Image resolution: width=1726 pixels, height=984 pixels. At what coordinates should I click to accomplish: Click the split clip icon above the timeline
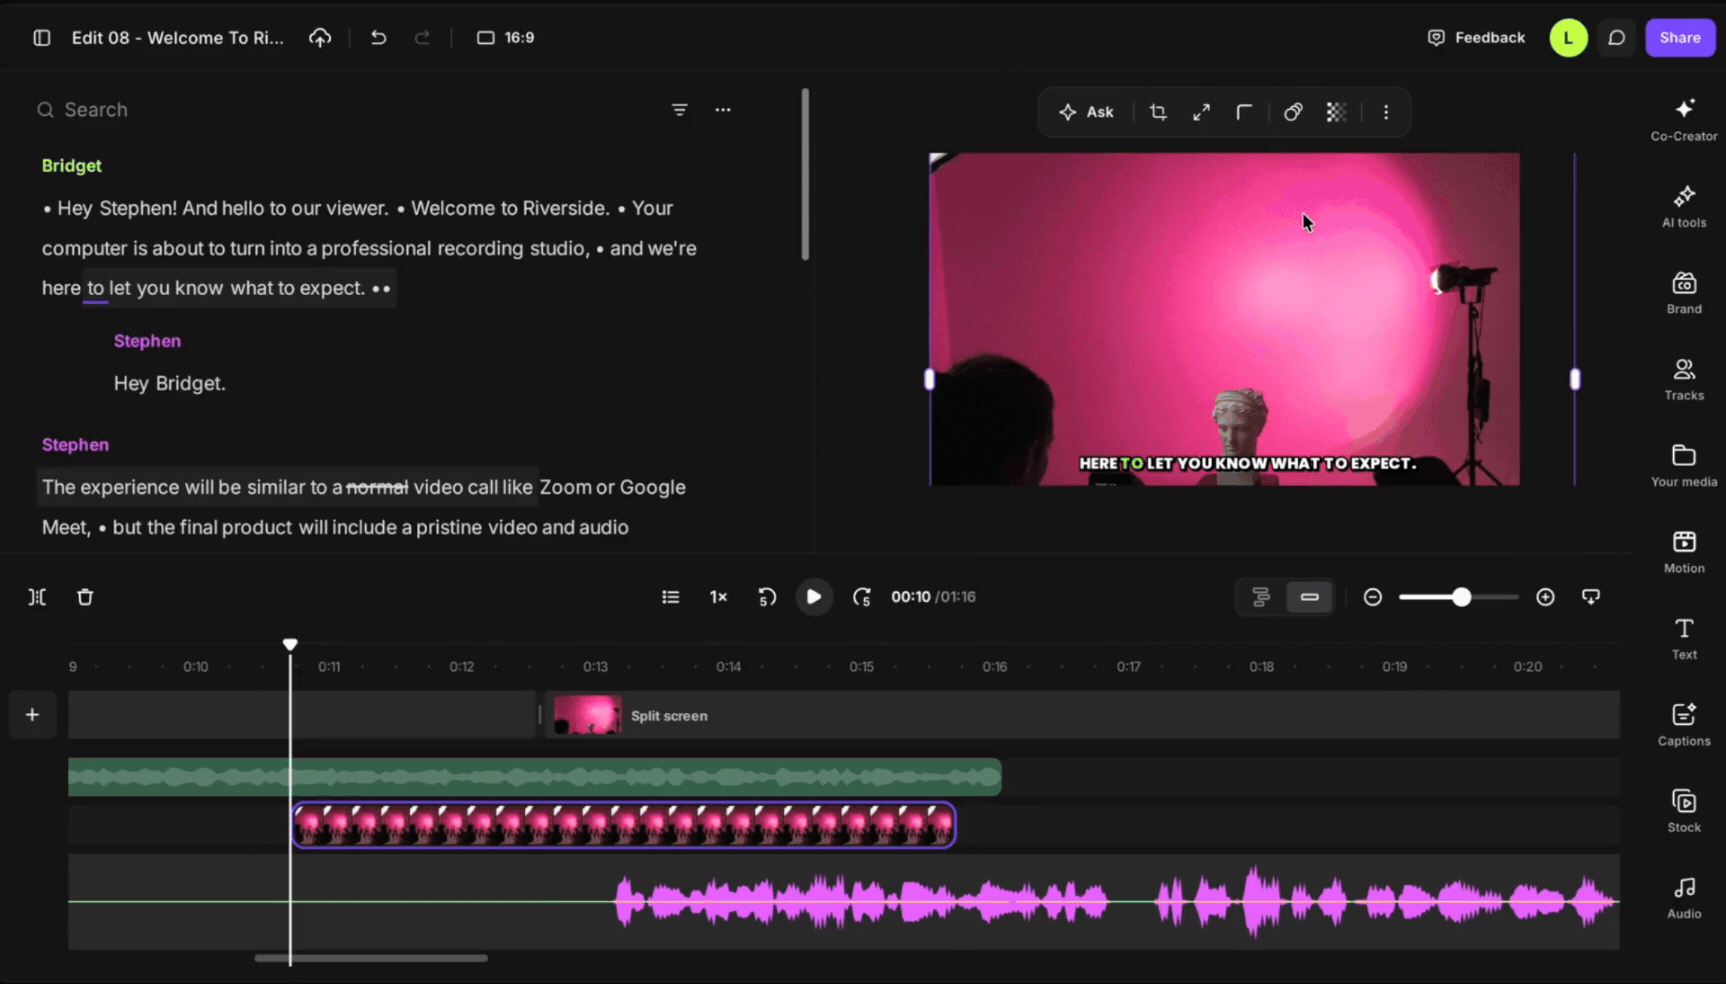click(x=37, y=597)
